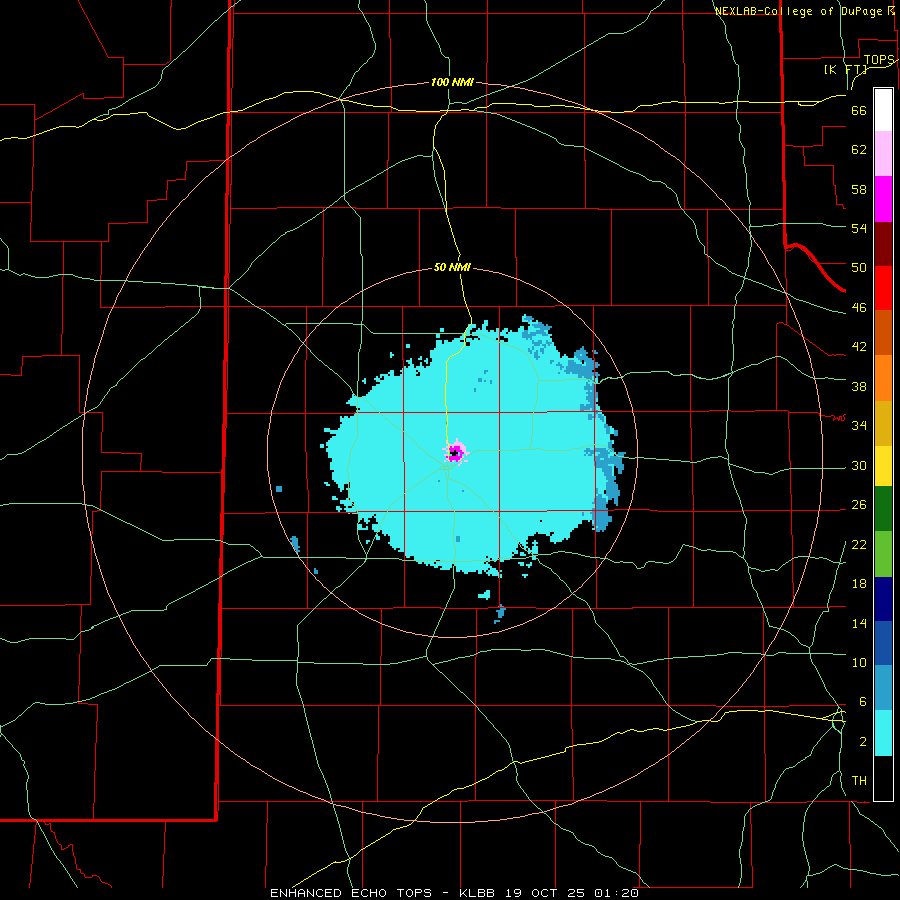Click the "ENHANCED ECHO TOPS - KLBB" caption
Image resolution: width=900 pixels, height=900 pixels.
pos(382,893)
